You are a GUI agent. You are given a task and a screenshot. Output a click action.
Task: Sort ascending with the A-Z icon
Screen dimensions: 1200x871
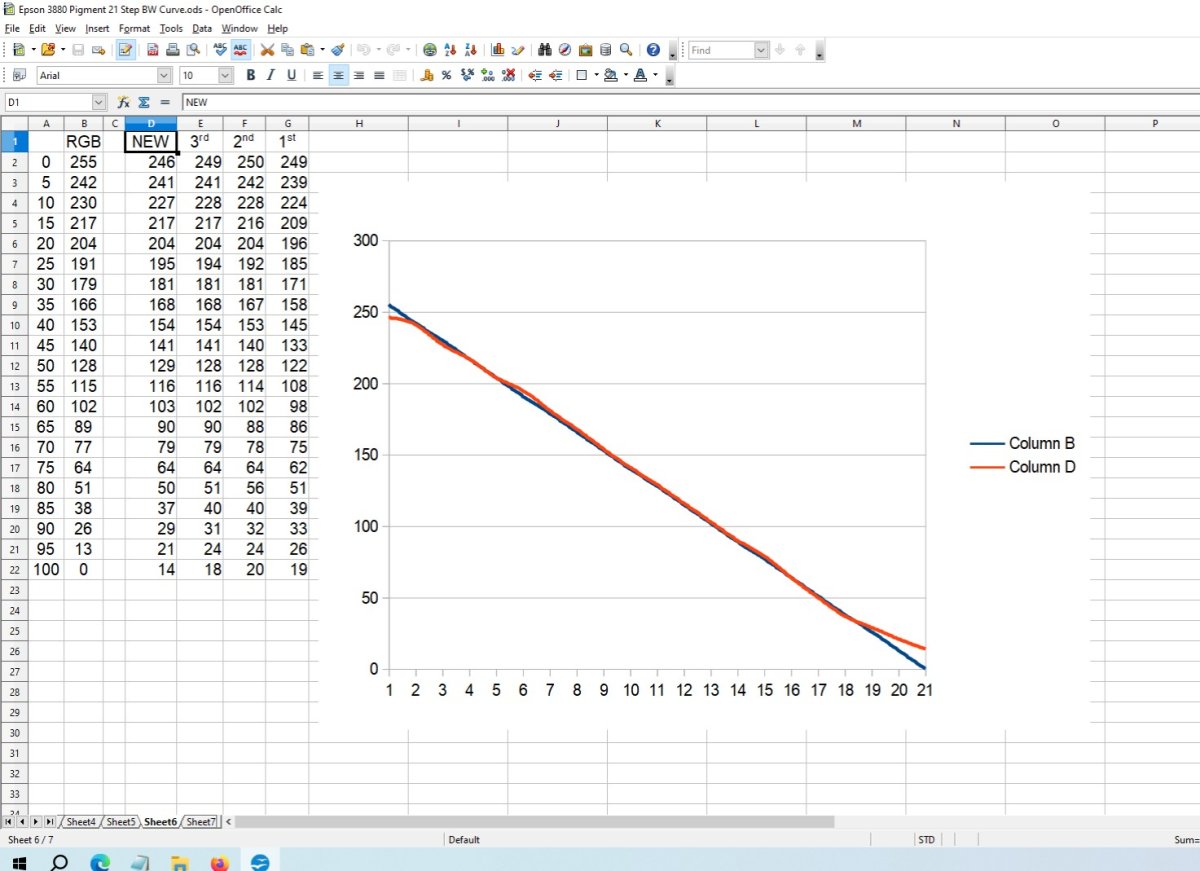click(x=450, y=50)
